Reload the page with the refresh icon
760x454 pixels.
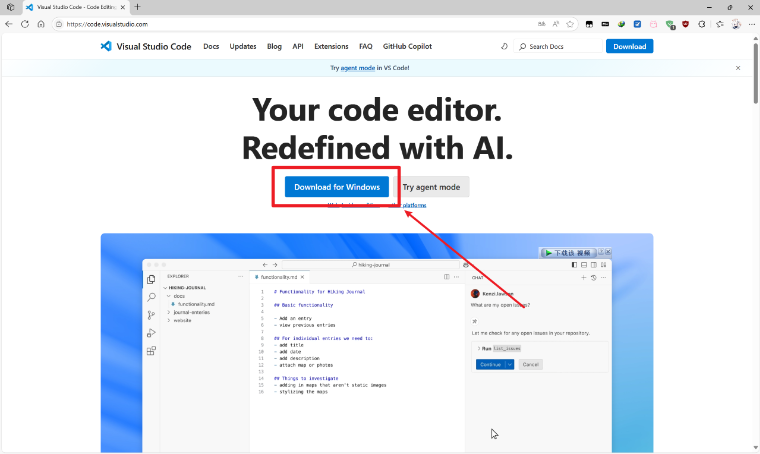tap(25, 24)
